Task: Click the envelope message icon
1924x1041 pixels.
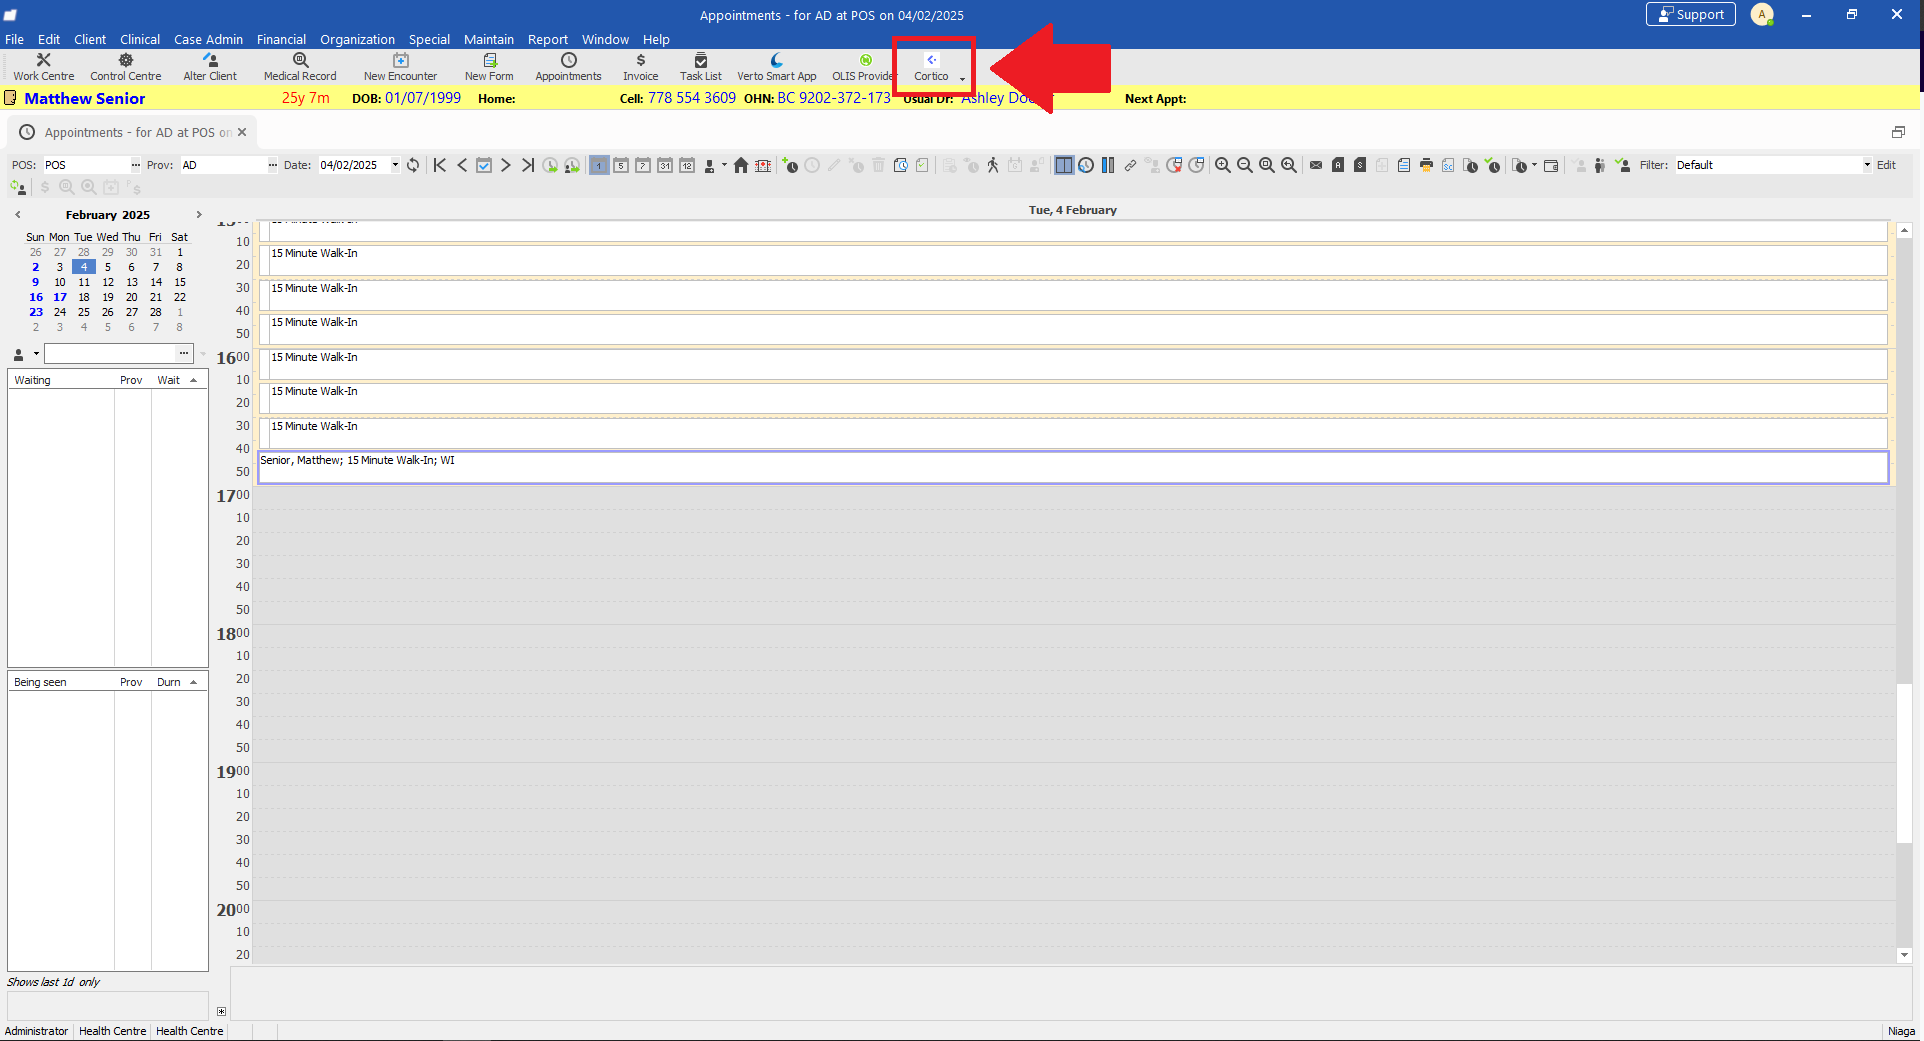Action: 1316,165
